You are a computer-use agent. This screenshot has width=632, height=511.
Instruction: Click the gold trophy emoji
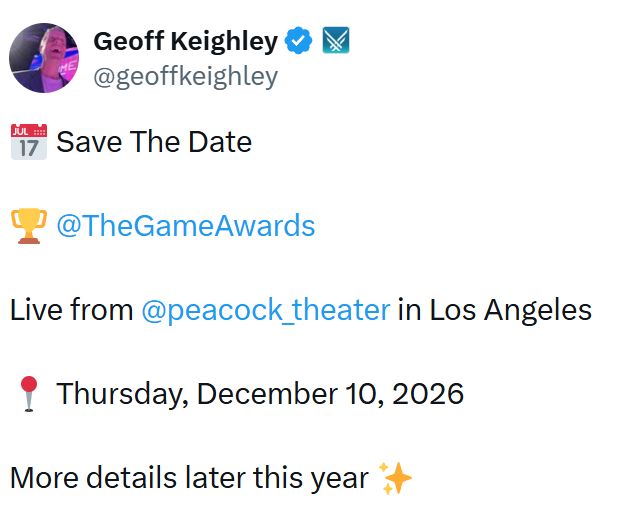tap(28, 226)
